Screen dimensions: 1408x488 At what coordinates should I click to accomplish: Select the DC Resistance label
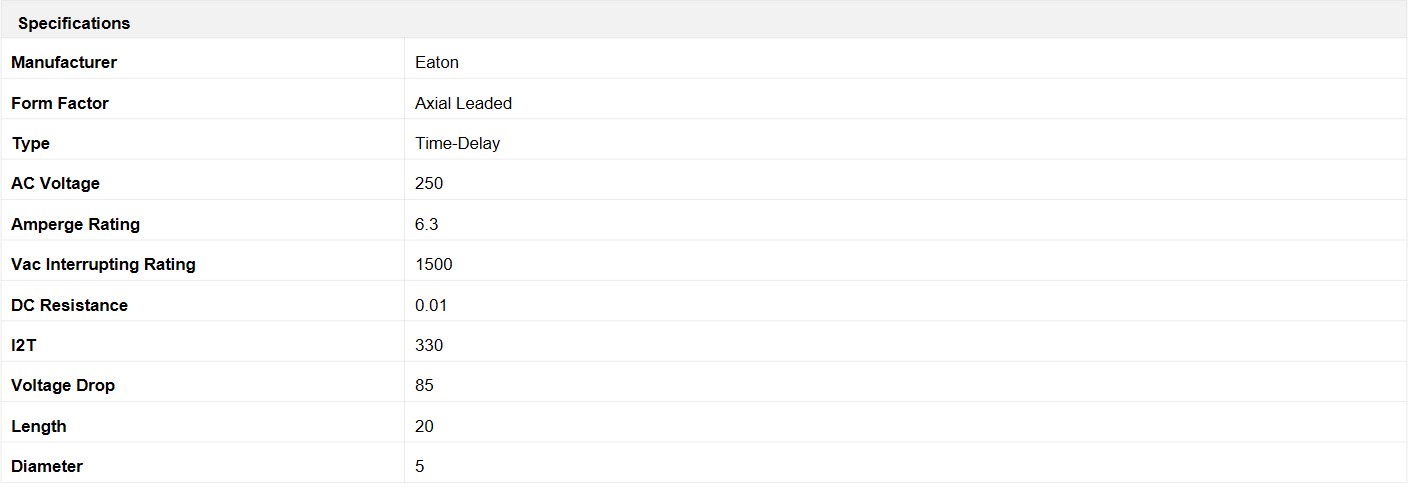(70, 305)
